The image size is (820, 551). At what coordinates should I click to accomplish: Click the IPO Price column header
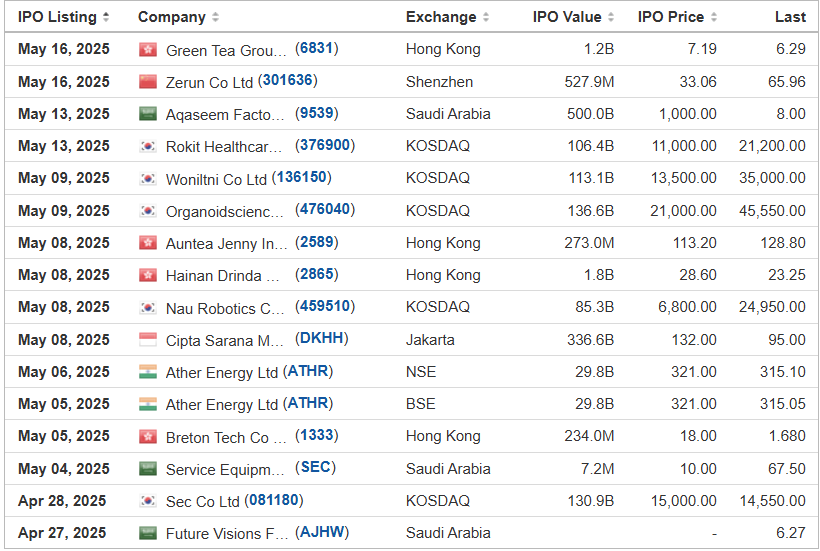point(670,17)
